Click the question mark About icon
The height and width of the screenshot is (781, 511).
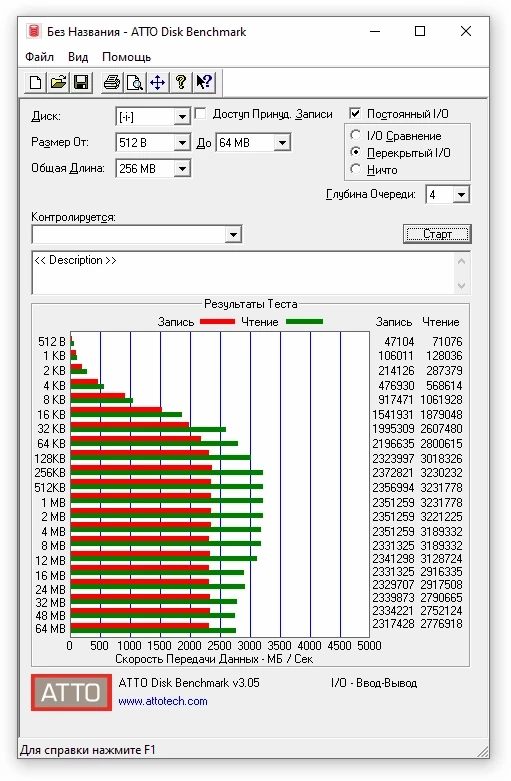[181, 82]
